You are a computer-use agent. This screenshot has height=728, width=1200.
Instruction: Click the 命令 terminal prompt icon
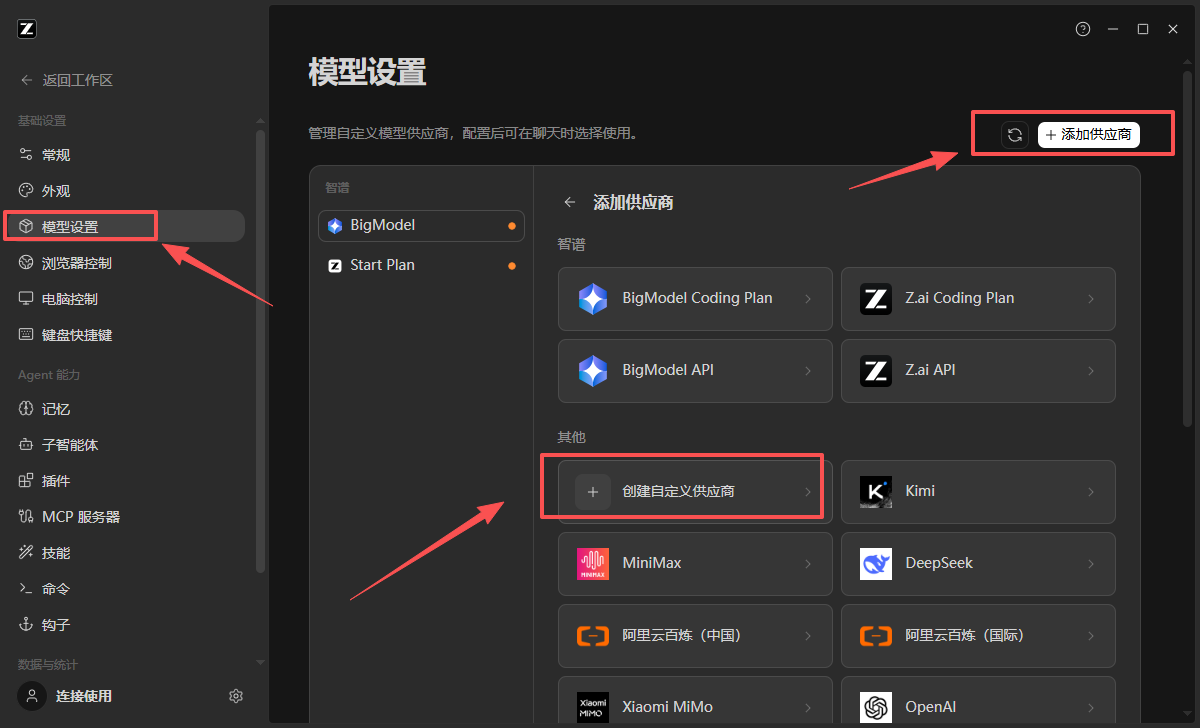point(27,589)
